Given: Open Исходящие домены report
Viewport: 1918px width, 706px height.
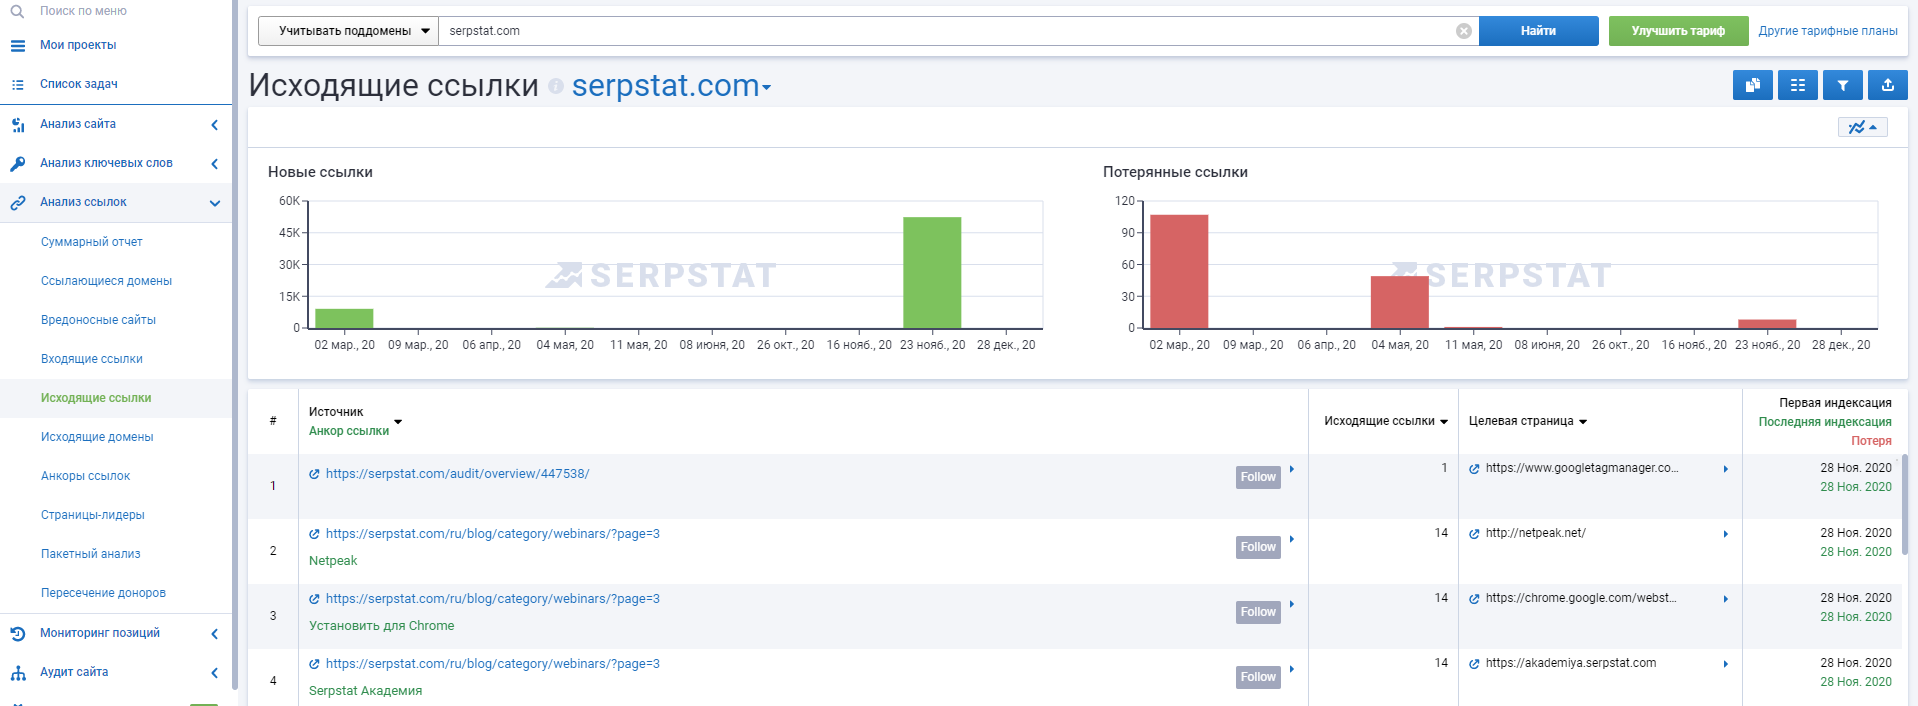Looking at the screenshot, I should tap(97, 437).
